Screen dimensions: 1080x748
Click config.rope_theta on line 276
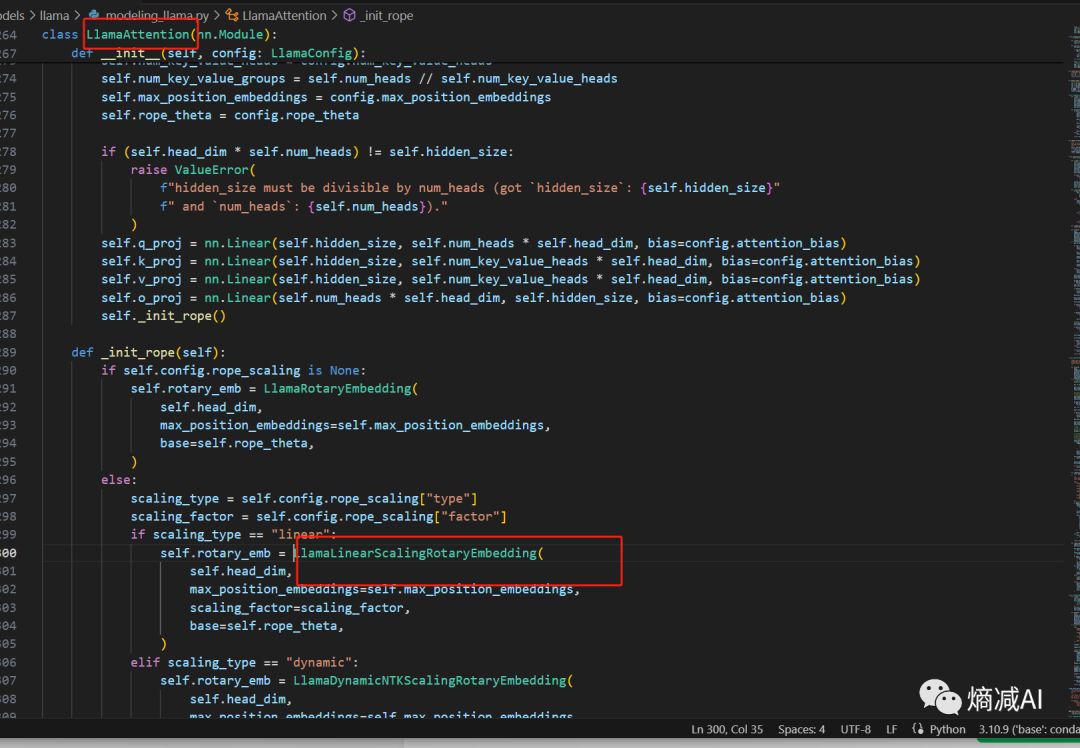tap(296, 115)
